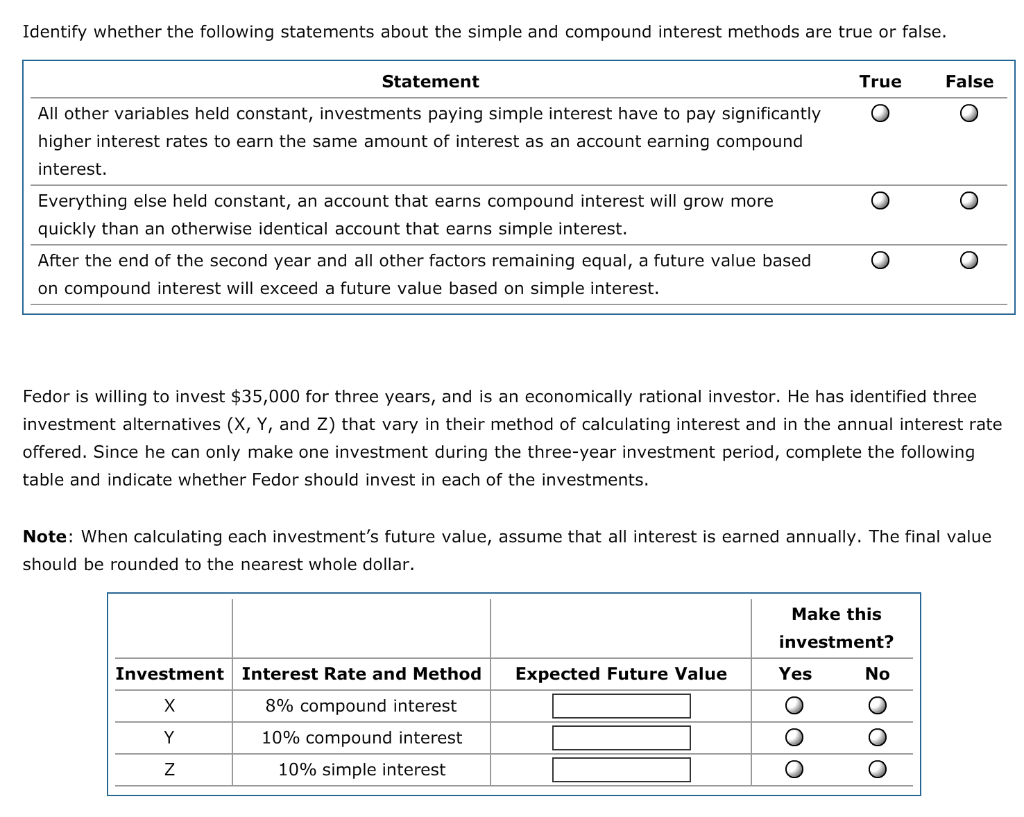Click the 10% simple interest cell
This screenshot has width=1024, height=817.
pyautogui.click(x=361, y=769)
